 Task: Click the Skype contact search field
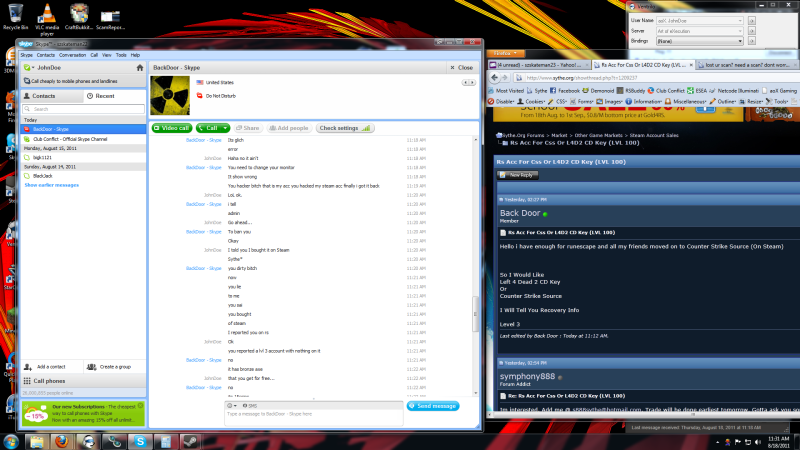(x=84, y=109)
